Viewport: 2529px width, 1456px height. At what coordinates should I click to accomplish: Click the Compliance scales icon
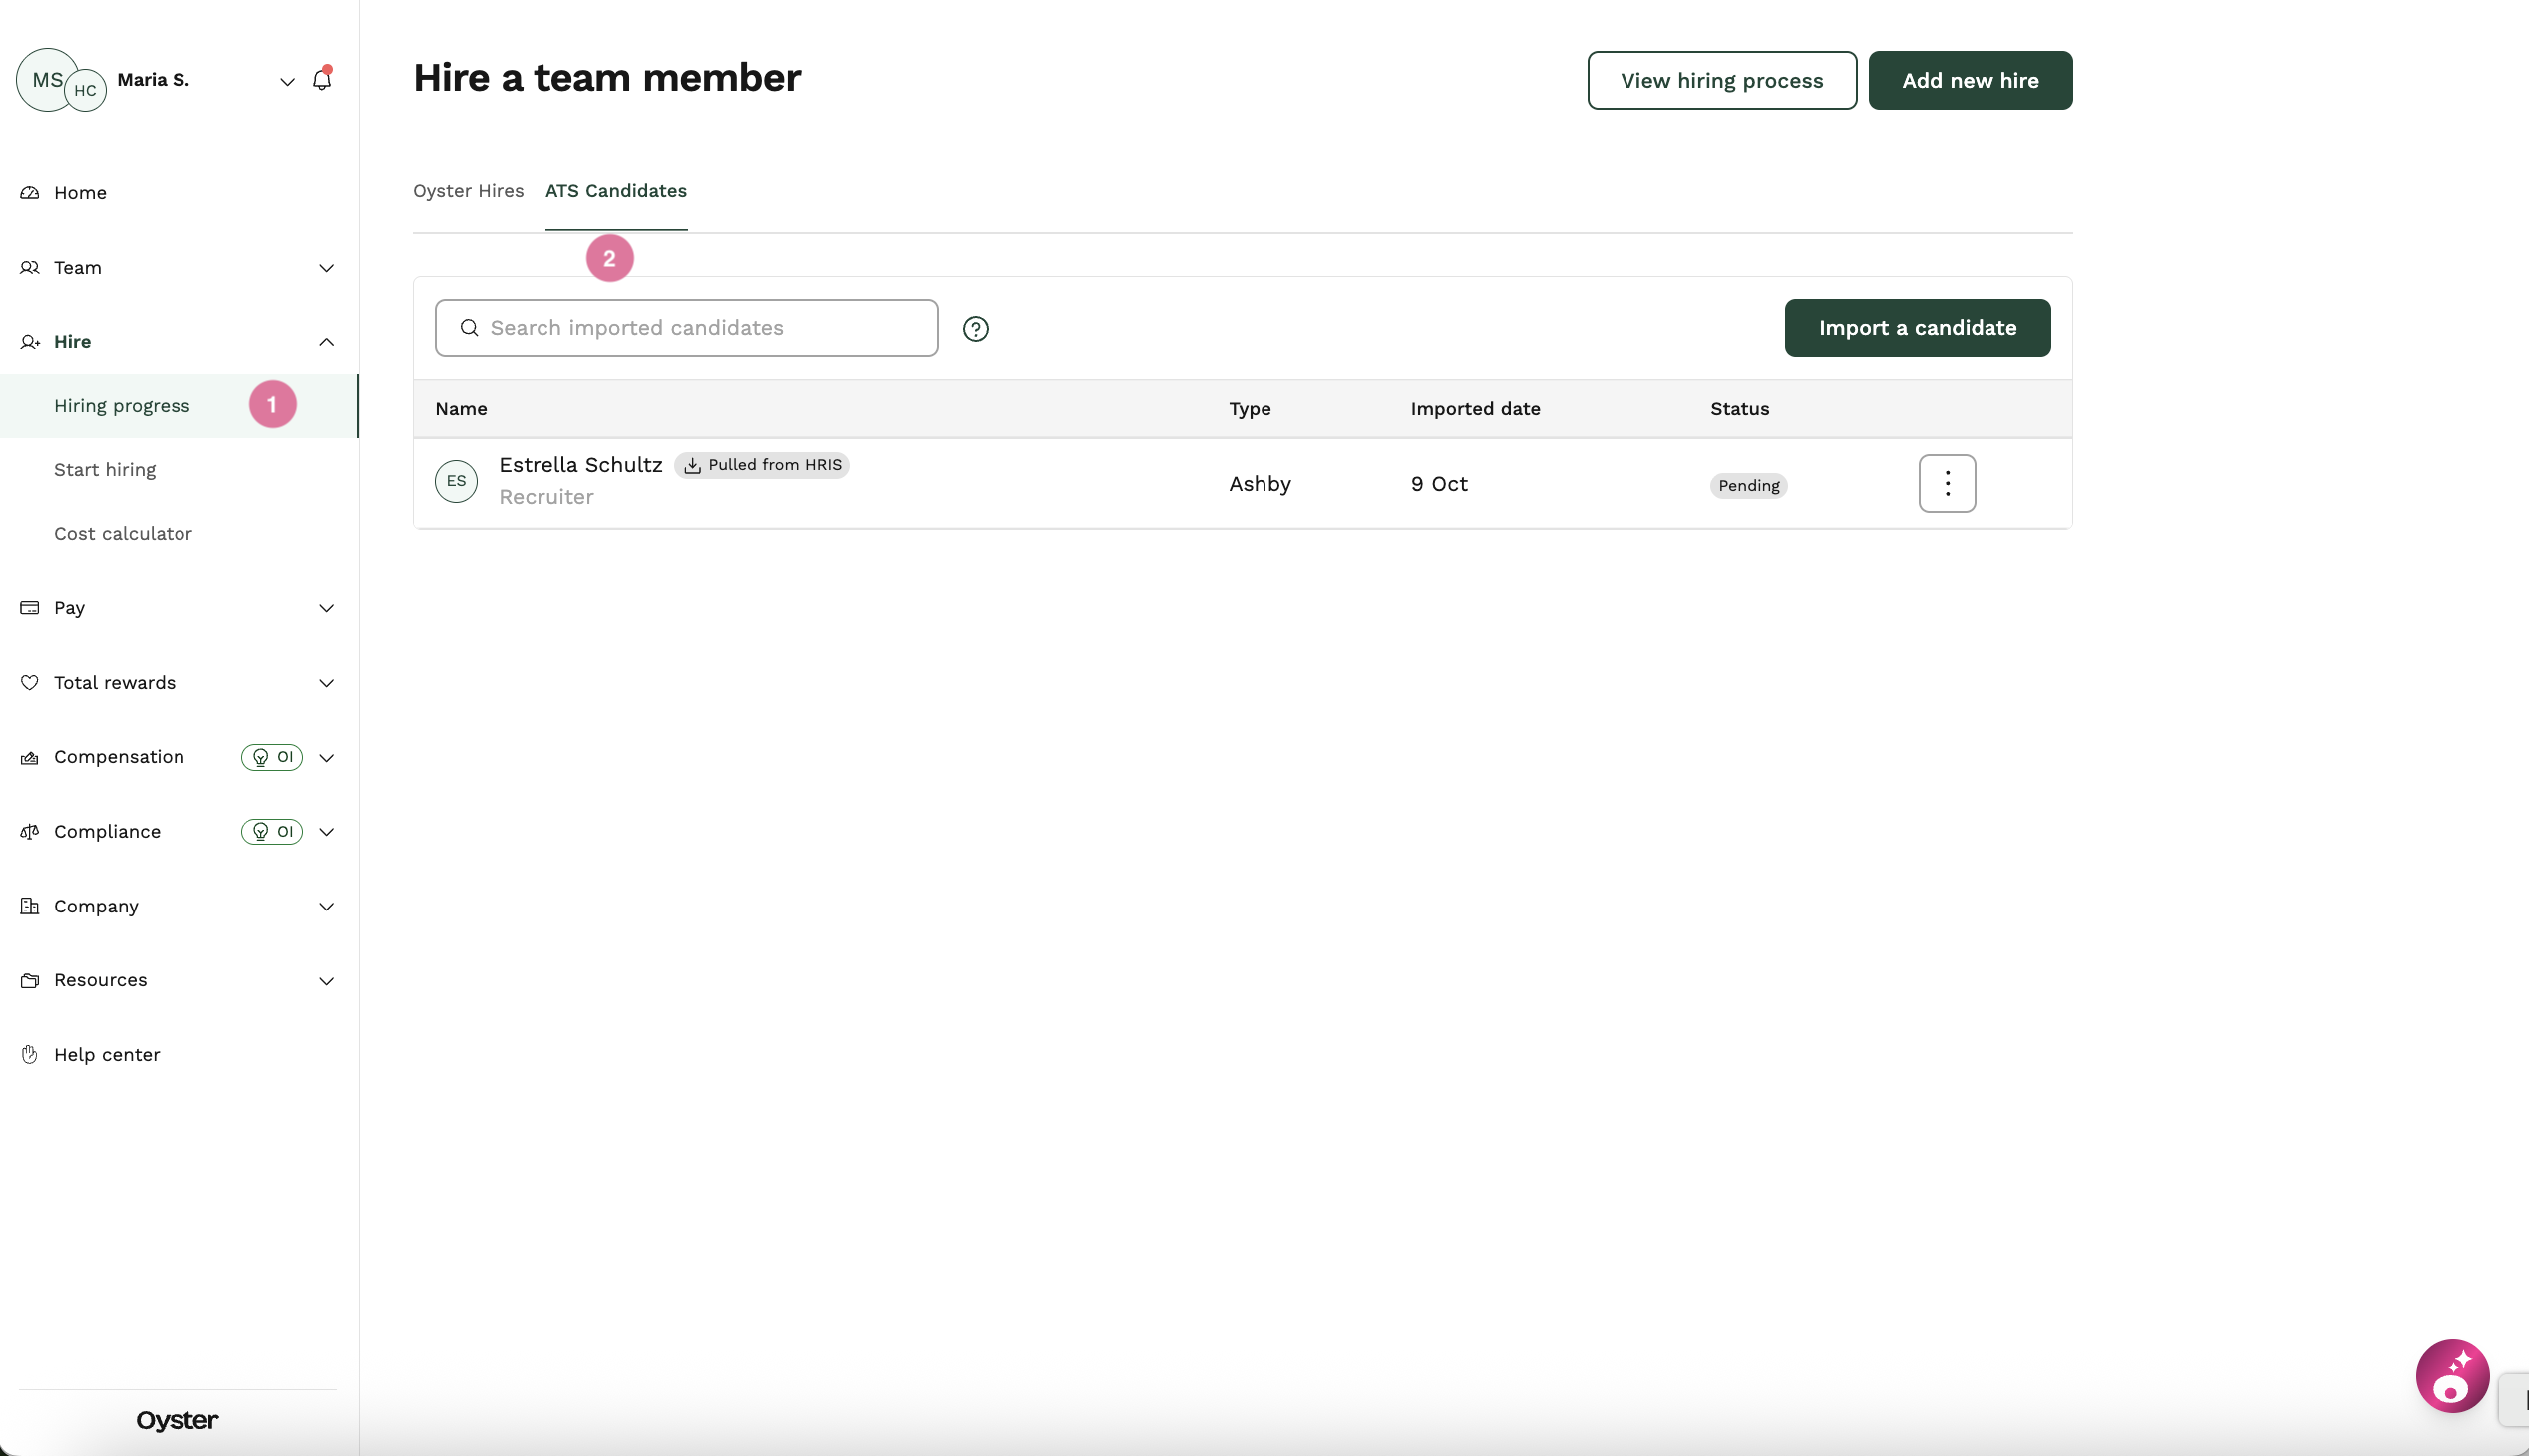[30, 832]
